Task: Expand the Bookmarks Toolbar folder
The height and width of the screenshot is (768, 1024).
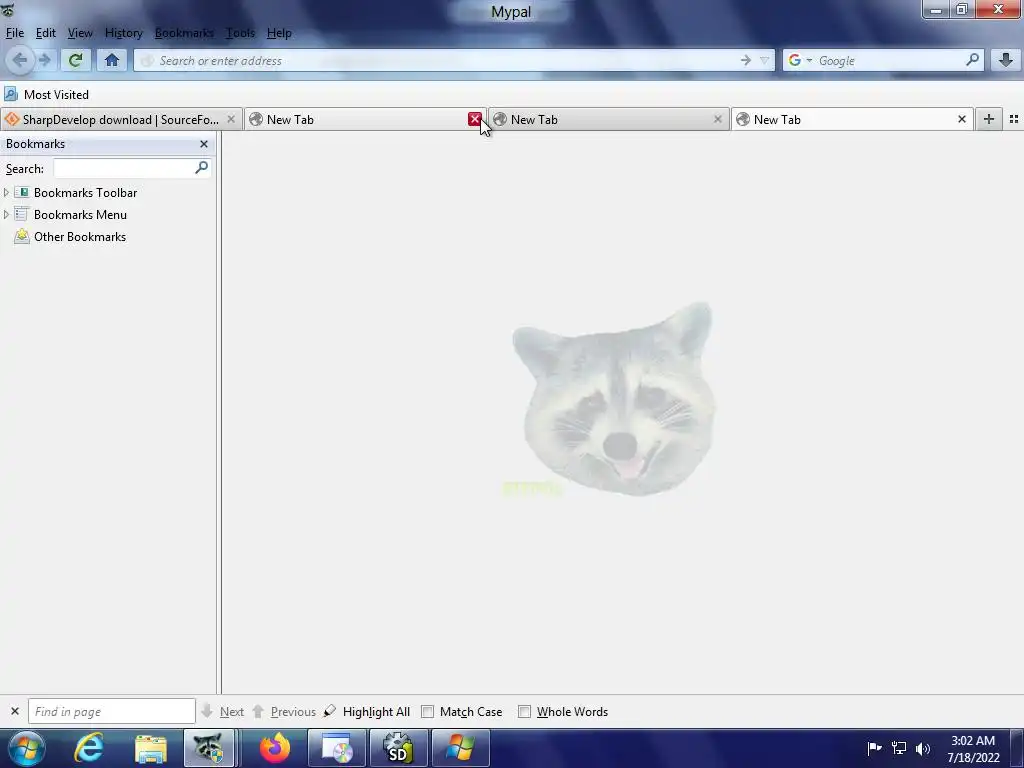Action: [x=7, y=193]
